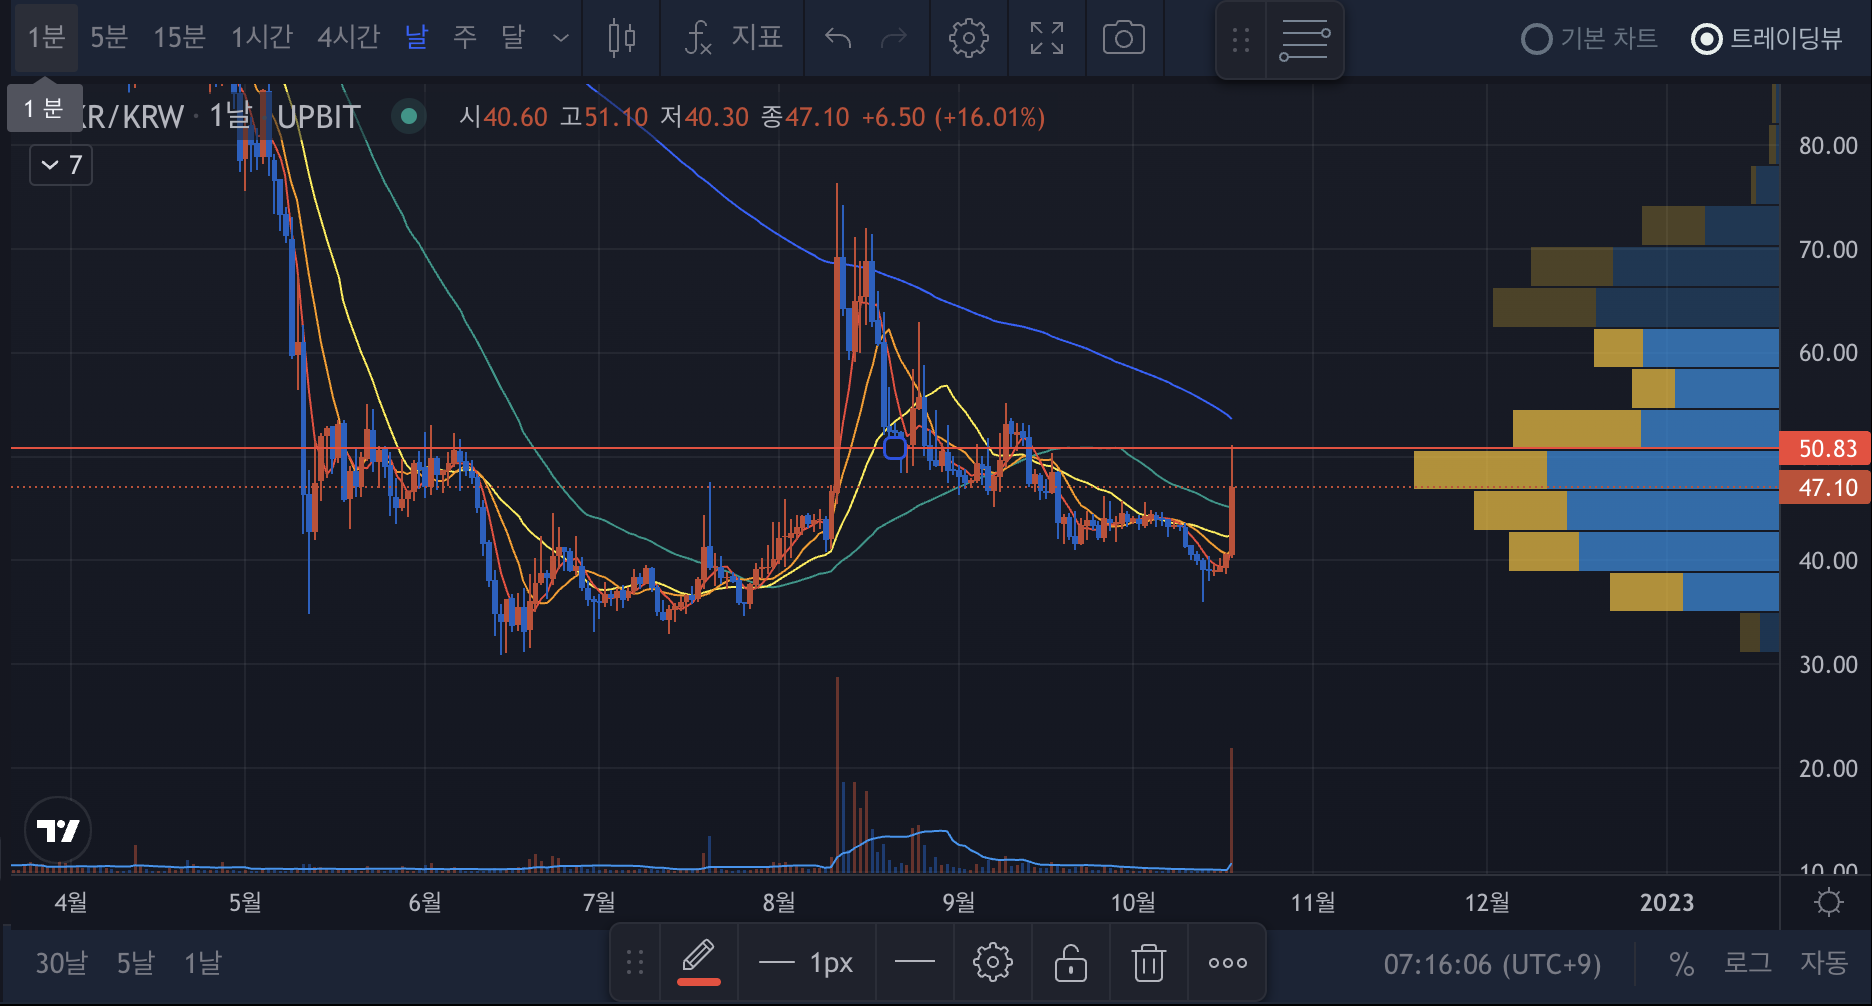
Task: Take a chart snapshot with camera icon
Action: pyautogui.click(x=1124, y=38)
